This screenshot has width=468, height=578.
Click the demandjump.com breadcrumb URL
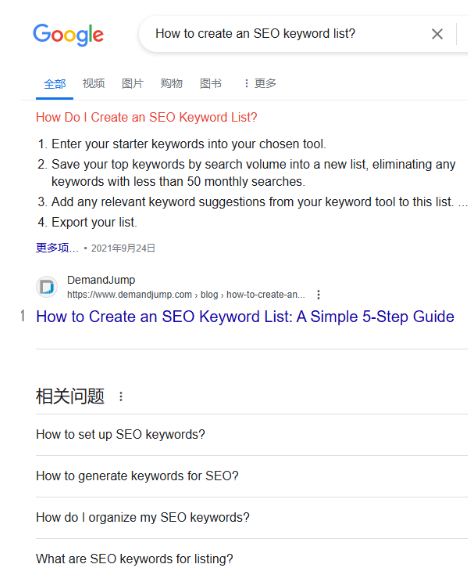tap(186, 295)
